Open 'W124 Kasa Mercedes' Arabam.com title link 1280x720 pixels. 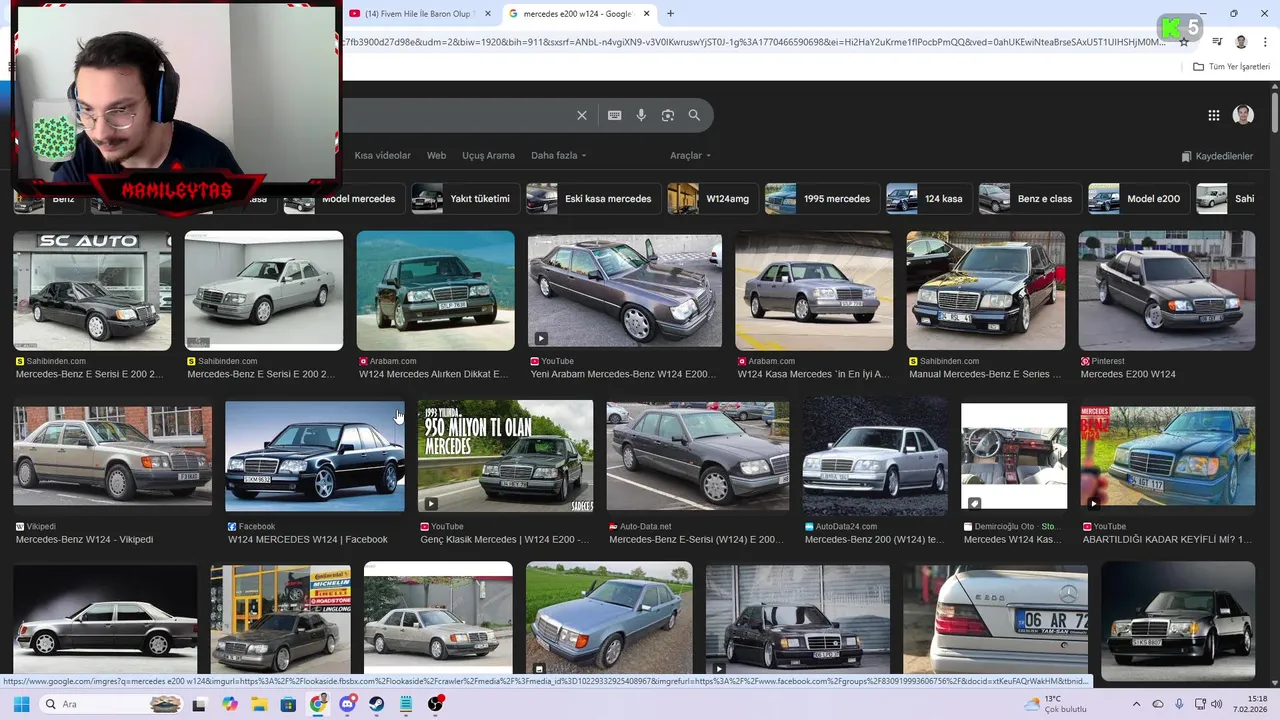tap(813, 374)
